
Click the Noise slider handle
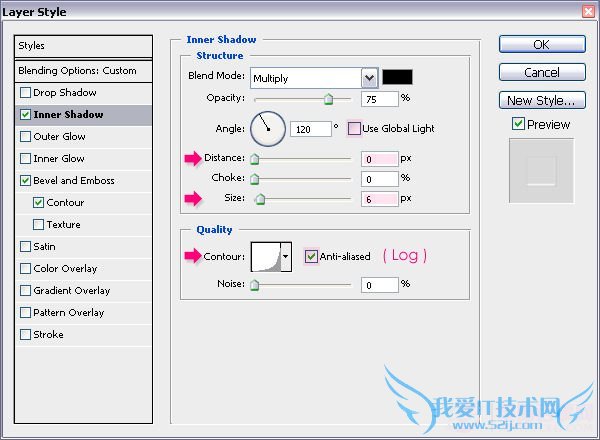(254, 285)
